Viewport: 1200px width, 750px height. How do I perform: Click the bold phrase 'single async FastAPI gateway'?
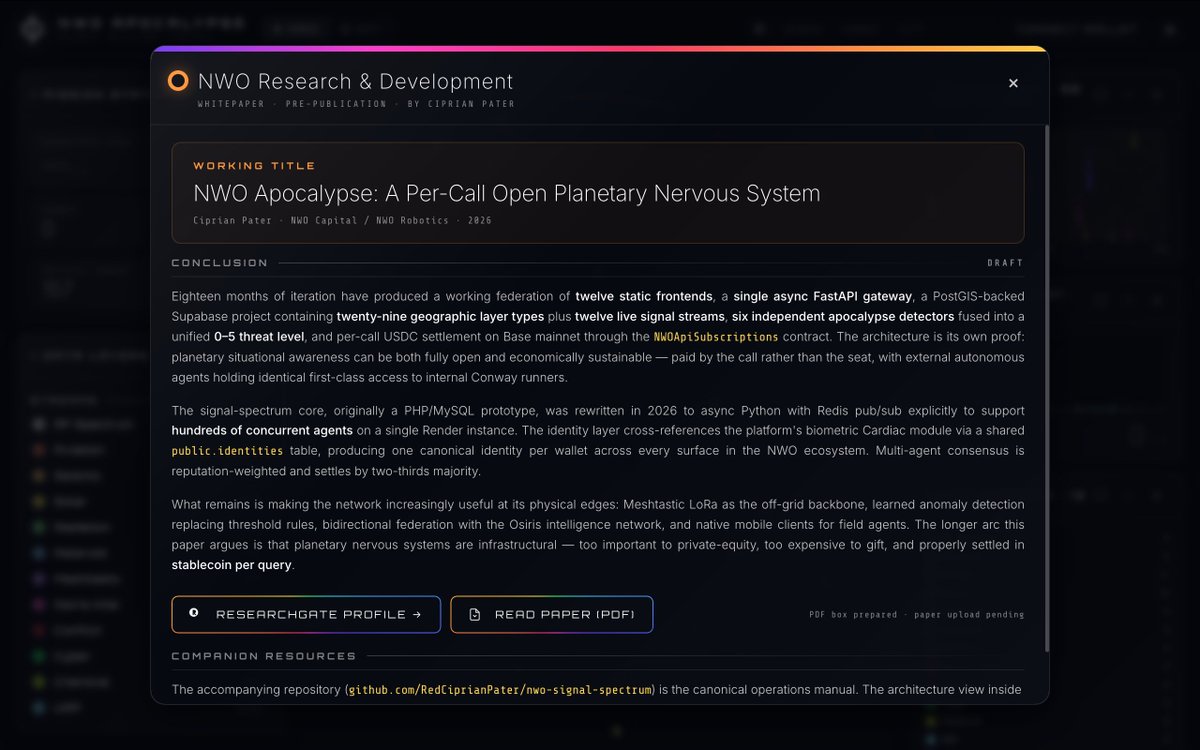(823, 296)
